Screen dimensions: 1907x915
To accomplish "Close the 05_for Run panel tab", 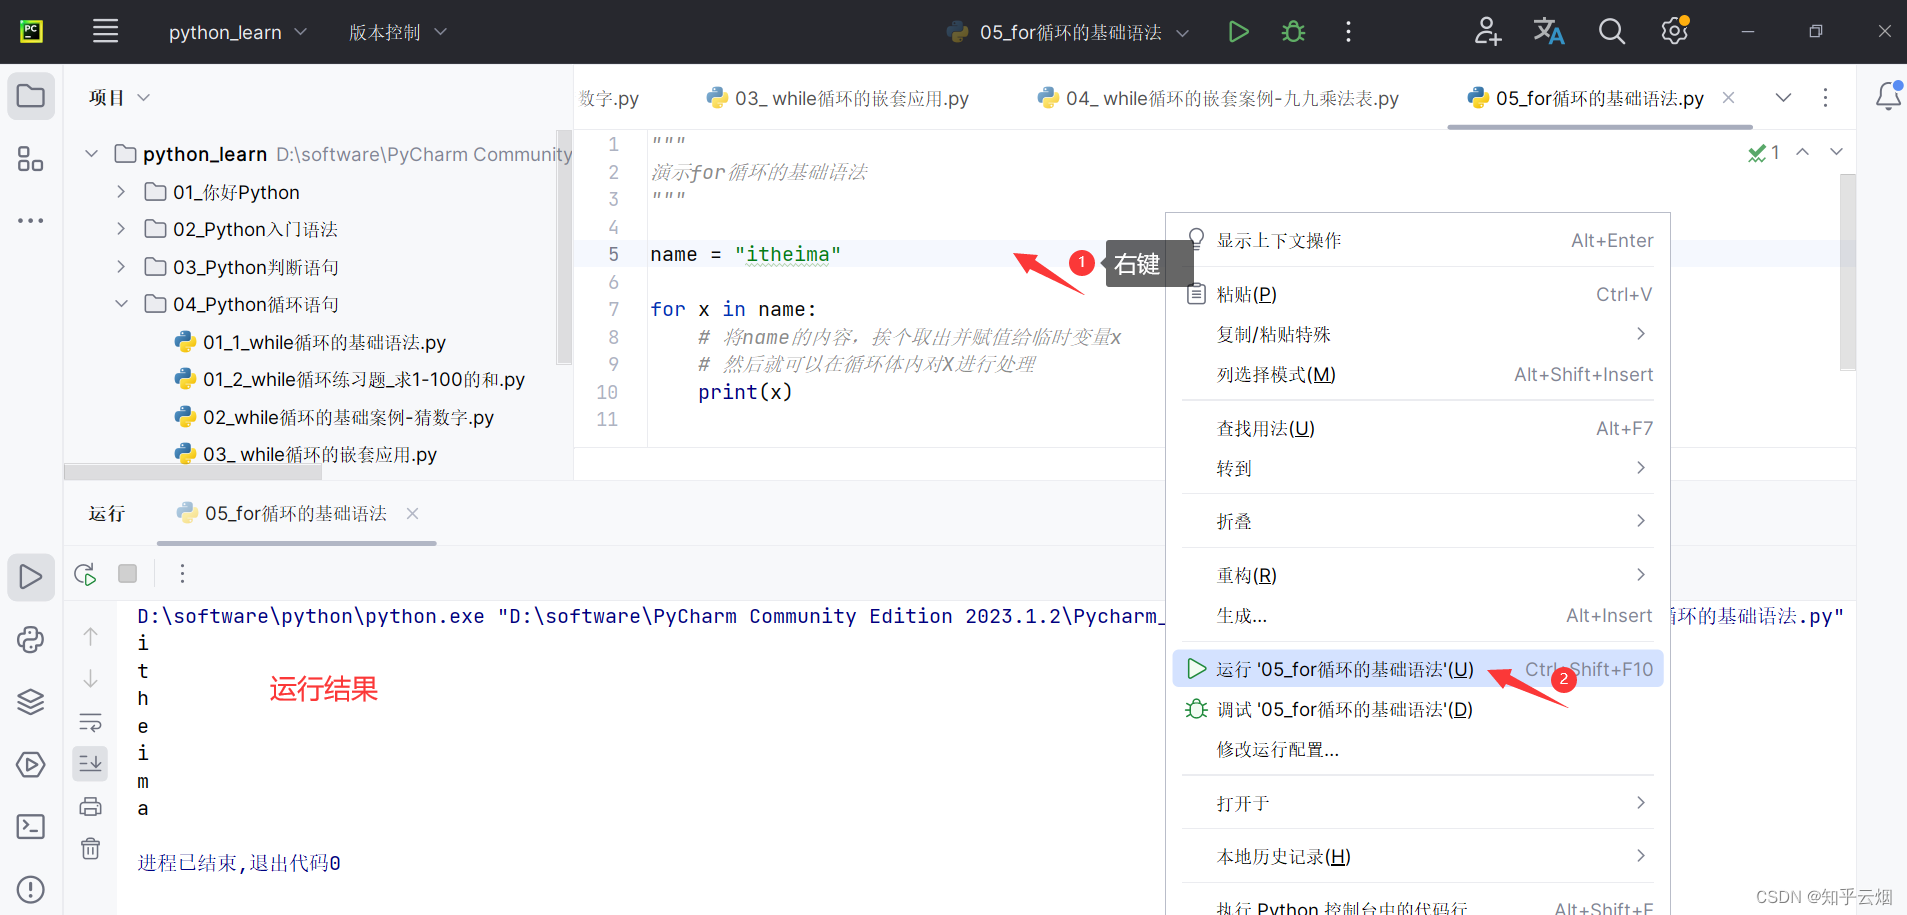I will coord(412,513).
